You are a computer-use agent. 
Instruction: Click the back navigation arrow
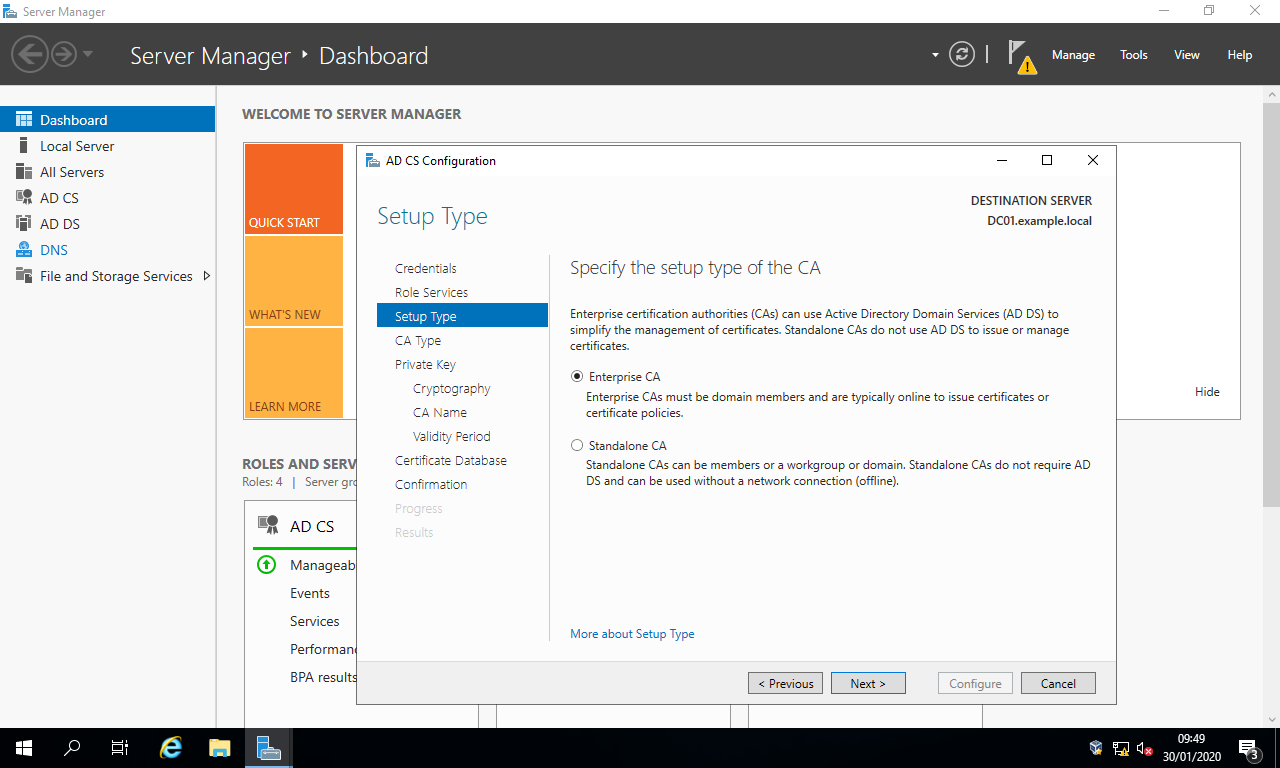coord(31,54)
